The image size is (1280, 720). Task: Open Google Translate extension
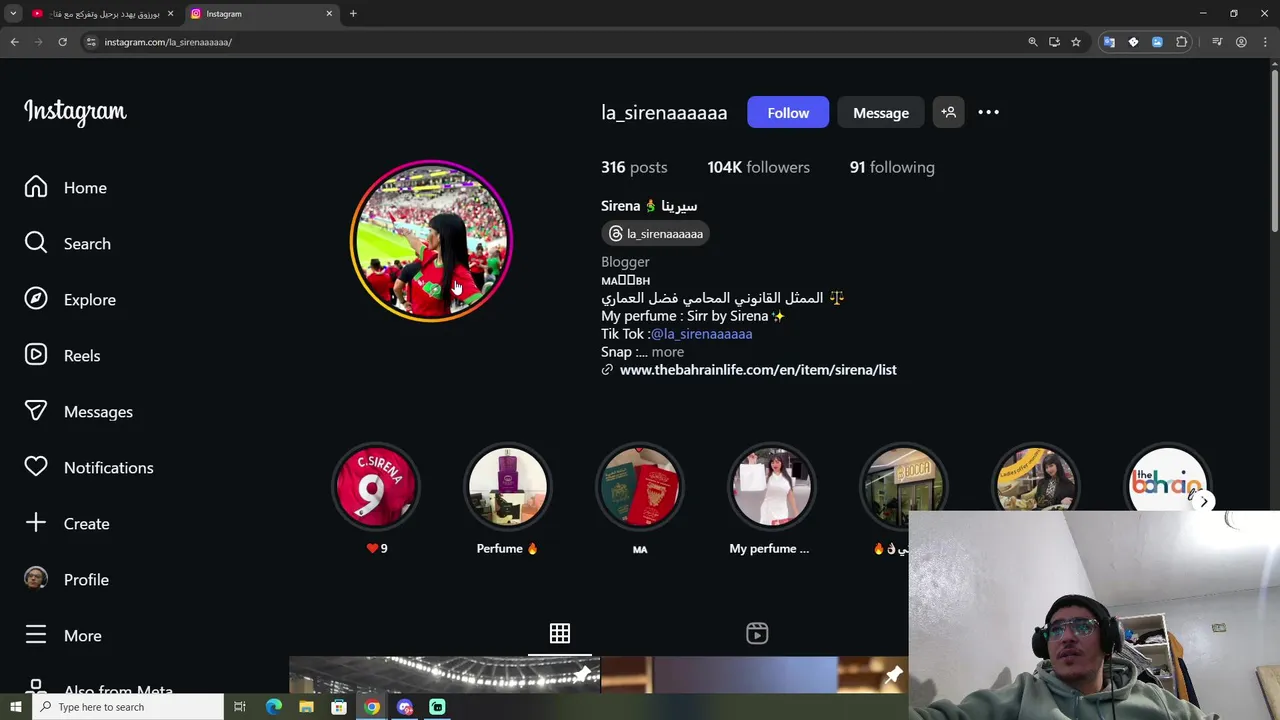tap(1109, 42)
